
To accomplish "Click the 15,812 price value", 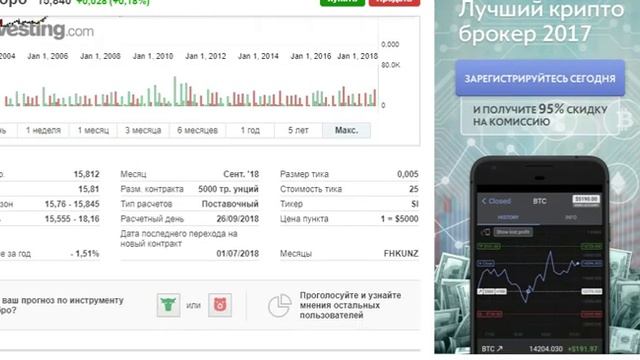I will (x=87, y=174).
